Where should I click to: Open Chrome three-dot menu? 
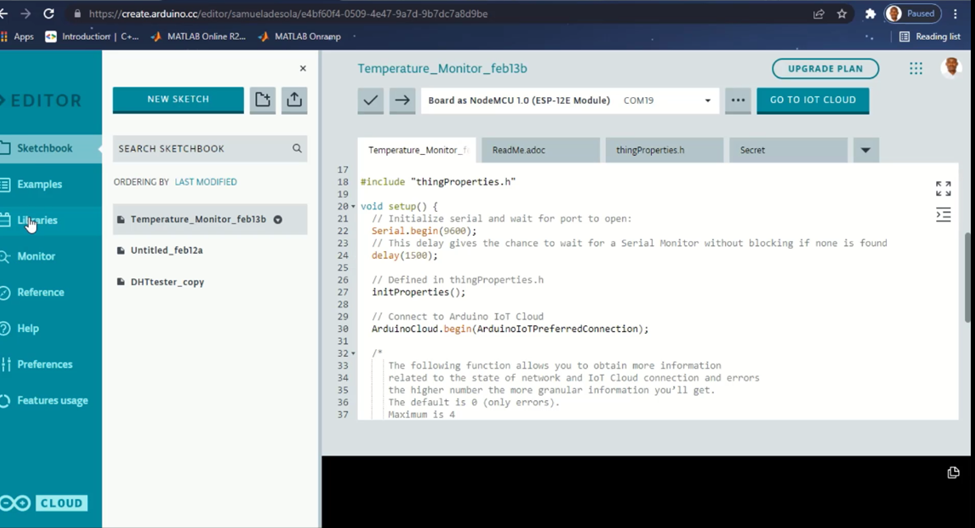point(956,14)
